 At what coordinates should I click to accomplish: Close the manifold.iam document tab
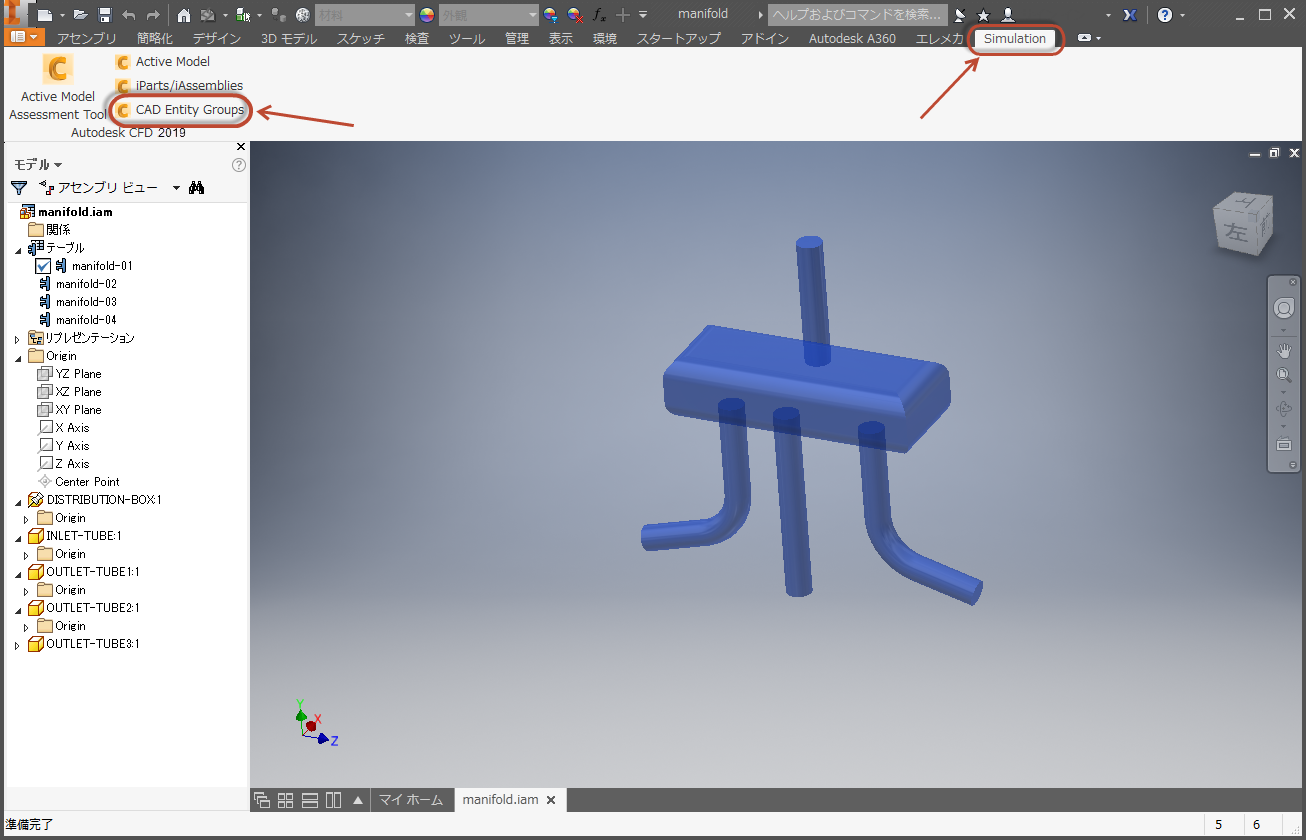click(x=551, y=800)
